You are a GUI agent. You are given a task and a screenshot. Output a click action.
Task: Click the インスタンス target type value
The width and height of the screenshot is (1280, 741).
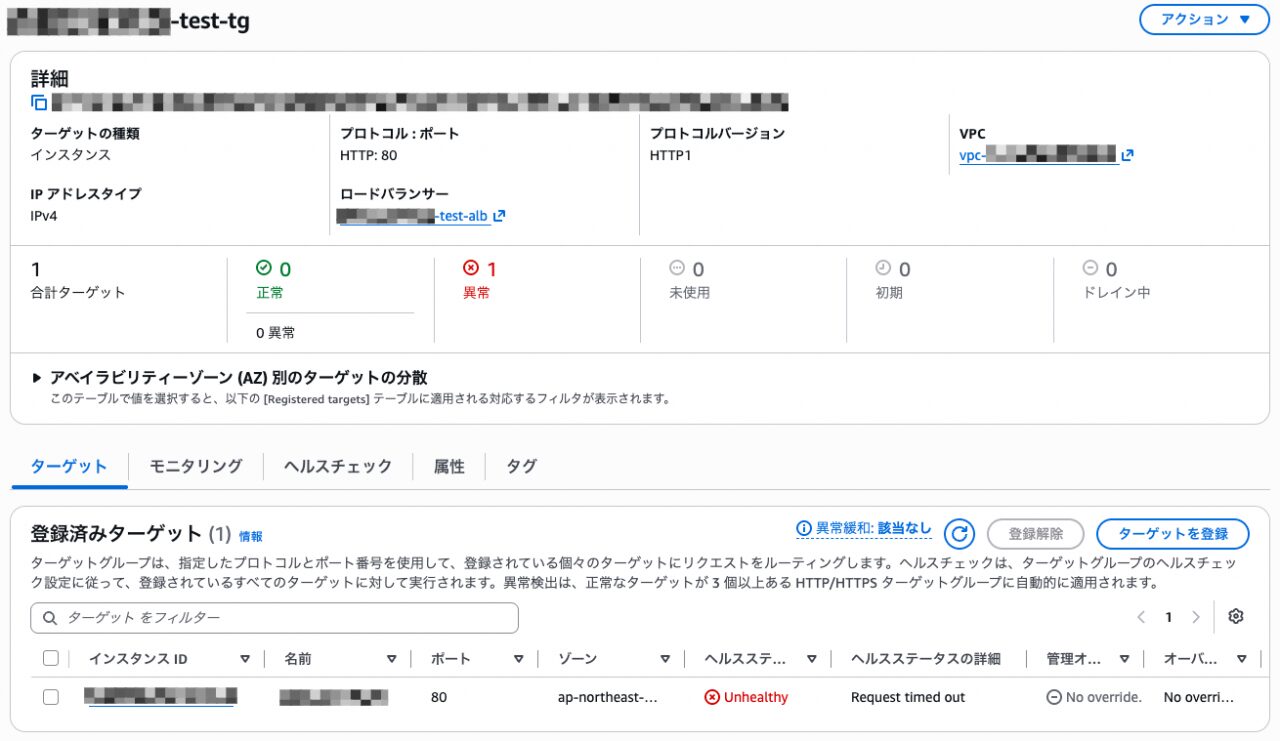(x=71, y=155)
